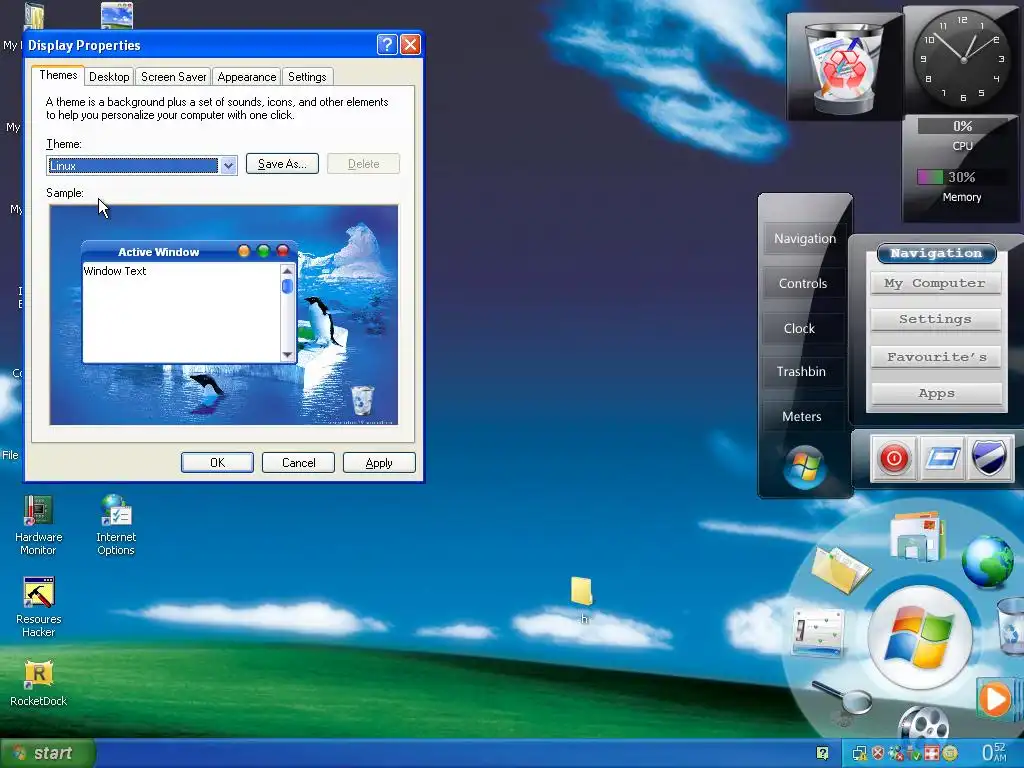Open the Hardware Monitor desktop icon
1024x768 pixels.
[x=38, y=526]
